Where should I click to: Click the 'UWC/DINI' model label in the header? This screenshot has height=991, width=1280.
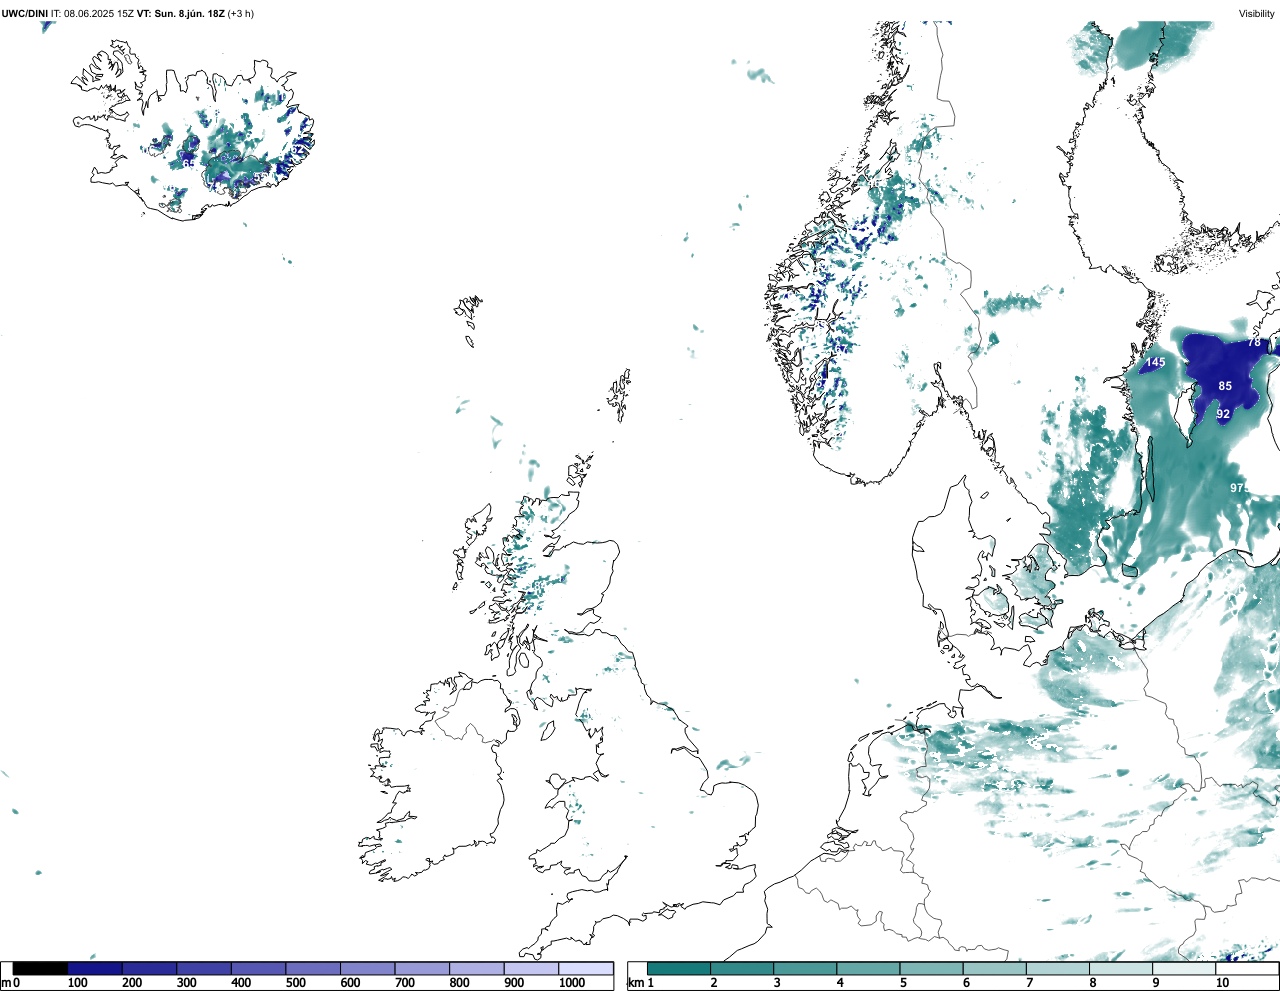[24, 14]
